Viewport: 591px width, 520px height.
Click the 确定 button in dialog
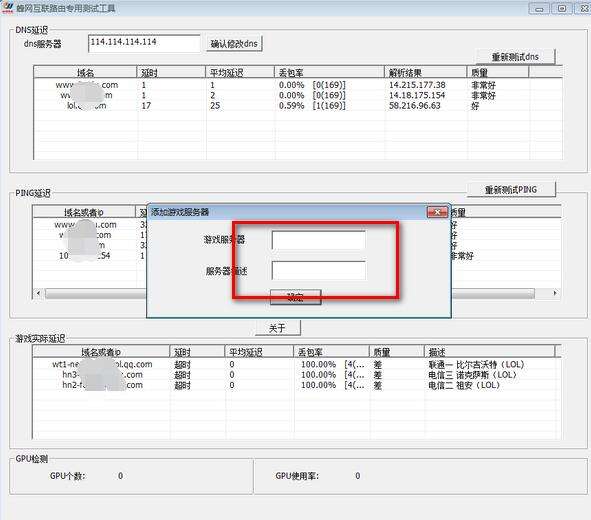coord(296,297)
